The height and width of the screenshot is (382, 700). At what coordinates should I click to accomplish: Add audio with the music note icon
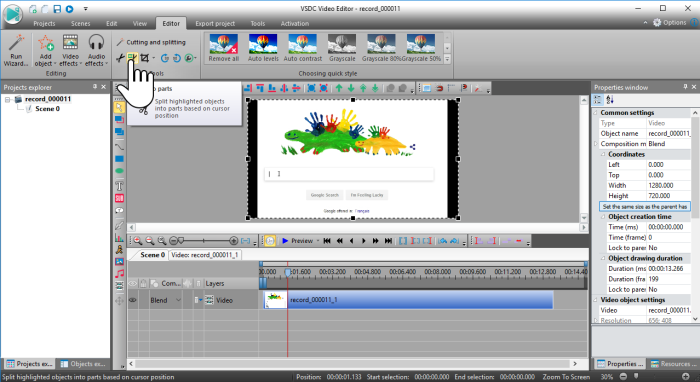coord(119,274)
